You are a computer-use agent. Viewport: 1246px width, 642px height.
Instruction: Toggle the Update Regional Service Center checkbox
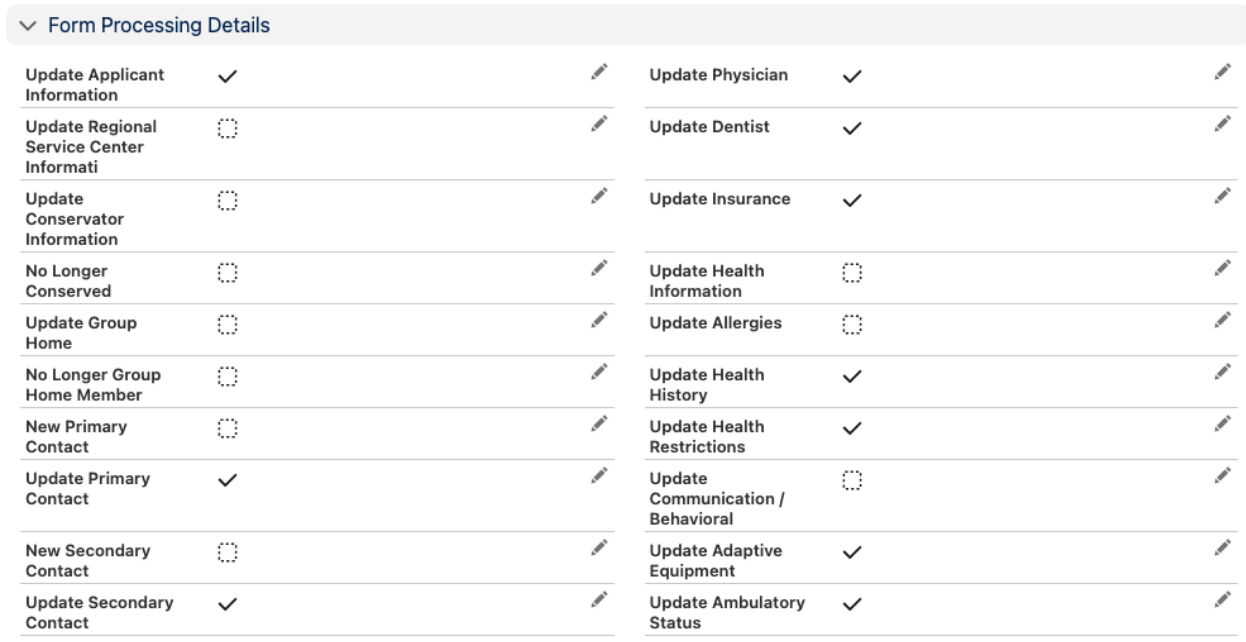pos(228,129)
